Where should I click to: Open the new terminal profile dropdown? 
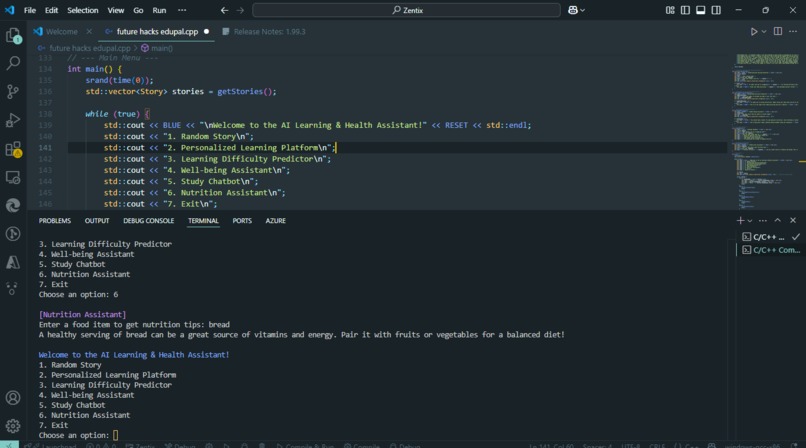pyautogui.click(x=749, y=221)
